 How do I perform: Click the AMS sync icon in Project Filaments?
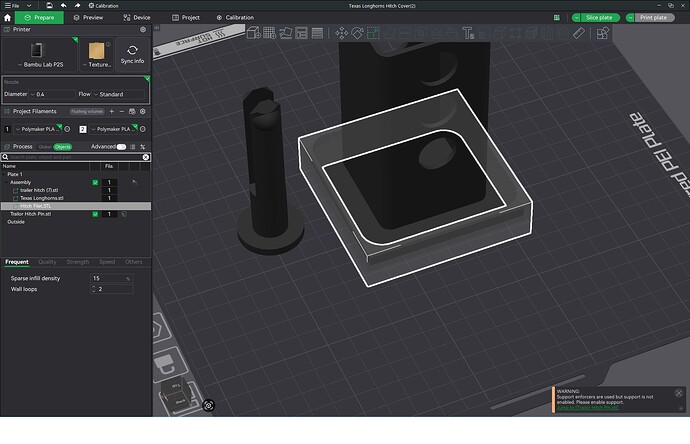pyautogui.click(x=132, y=112)
